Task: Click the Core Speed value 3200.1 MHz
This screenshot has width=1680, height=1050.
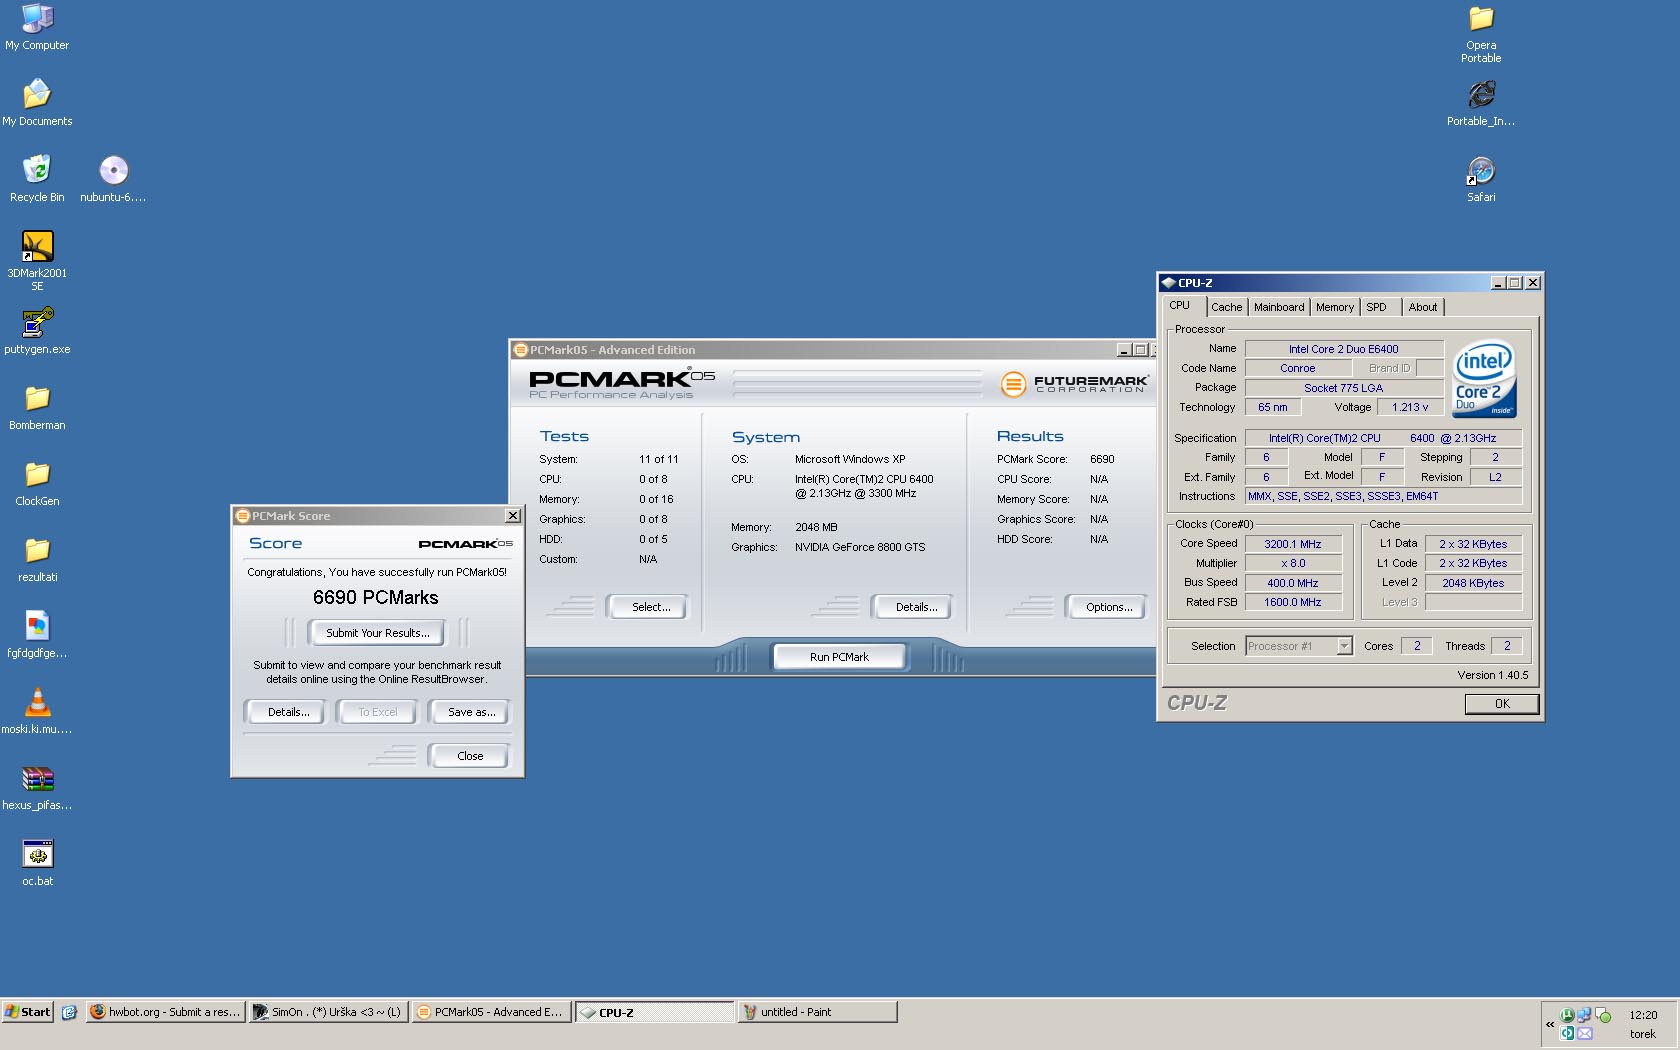Action: click(x=1293, y=544)
